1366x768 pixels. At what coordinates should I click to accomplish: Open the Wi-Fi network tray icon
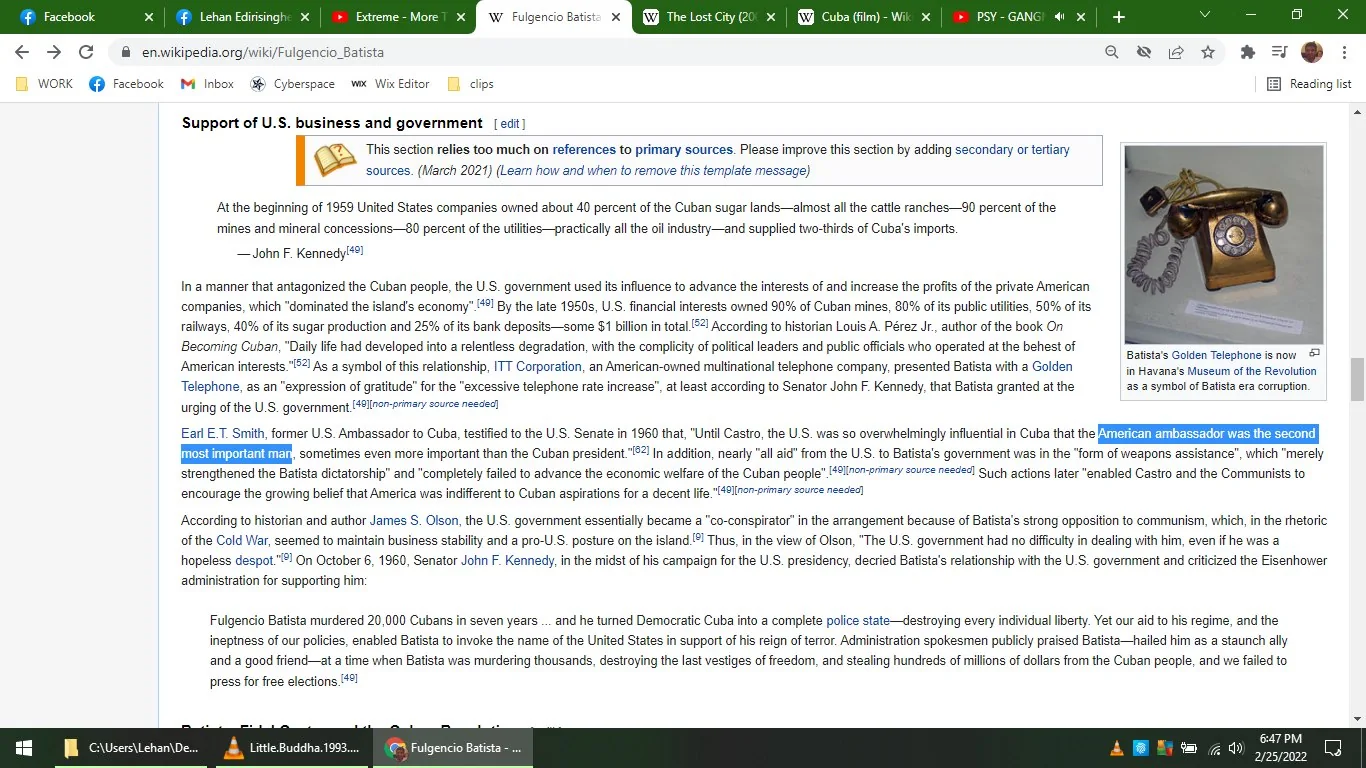click(x=1214, y=748)
